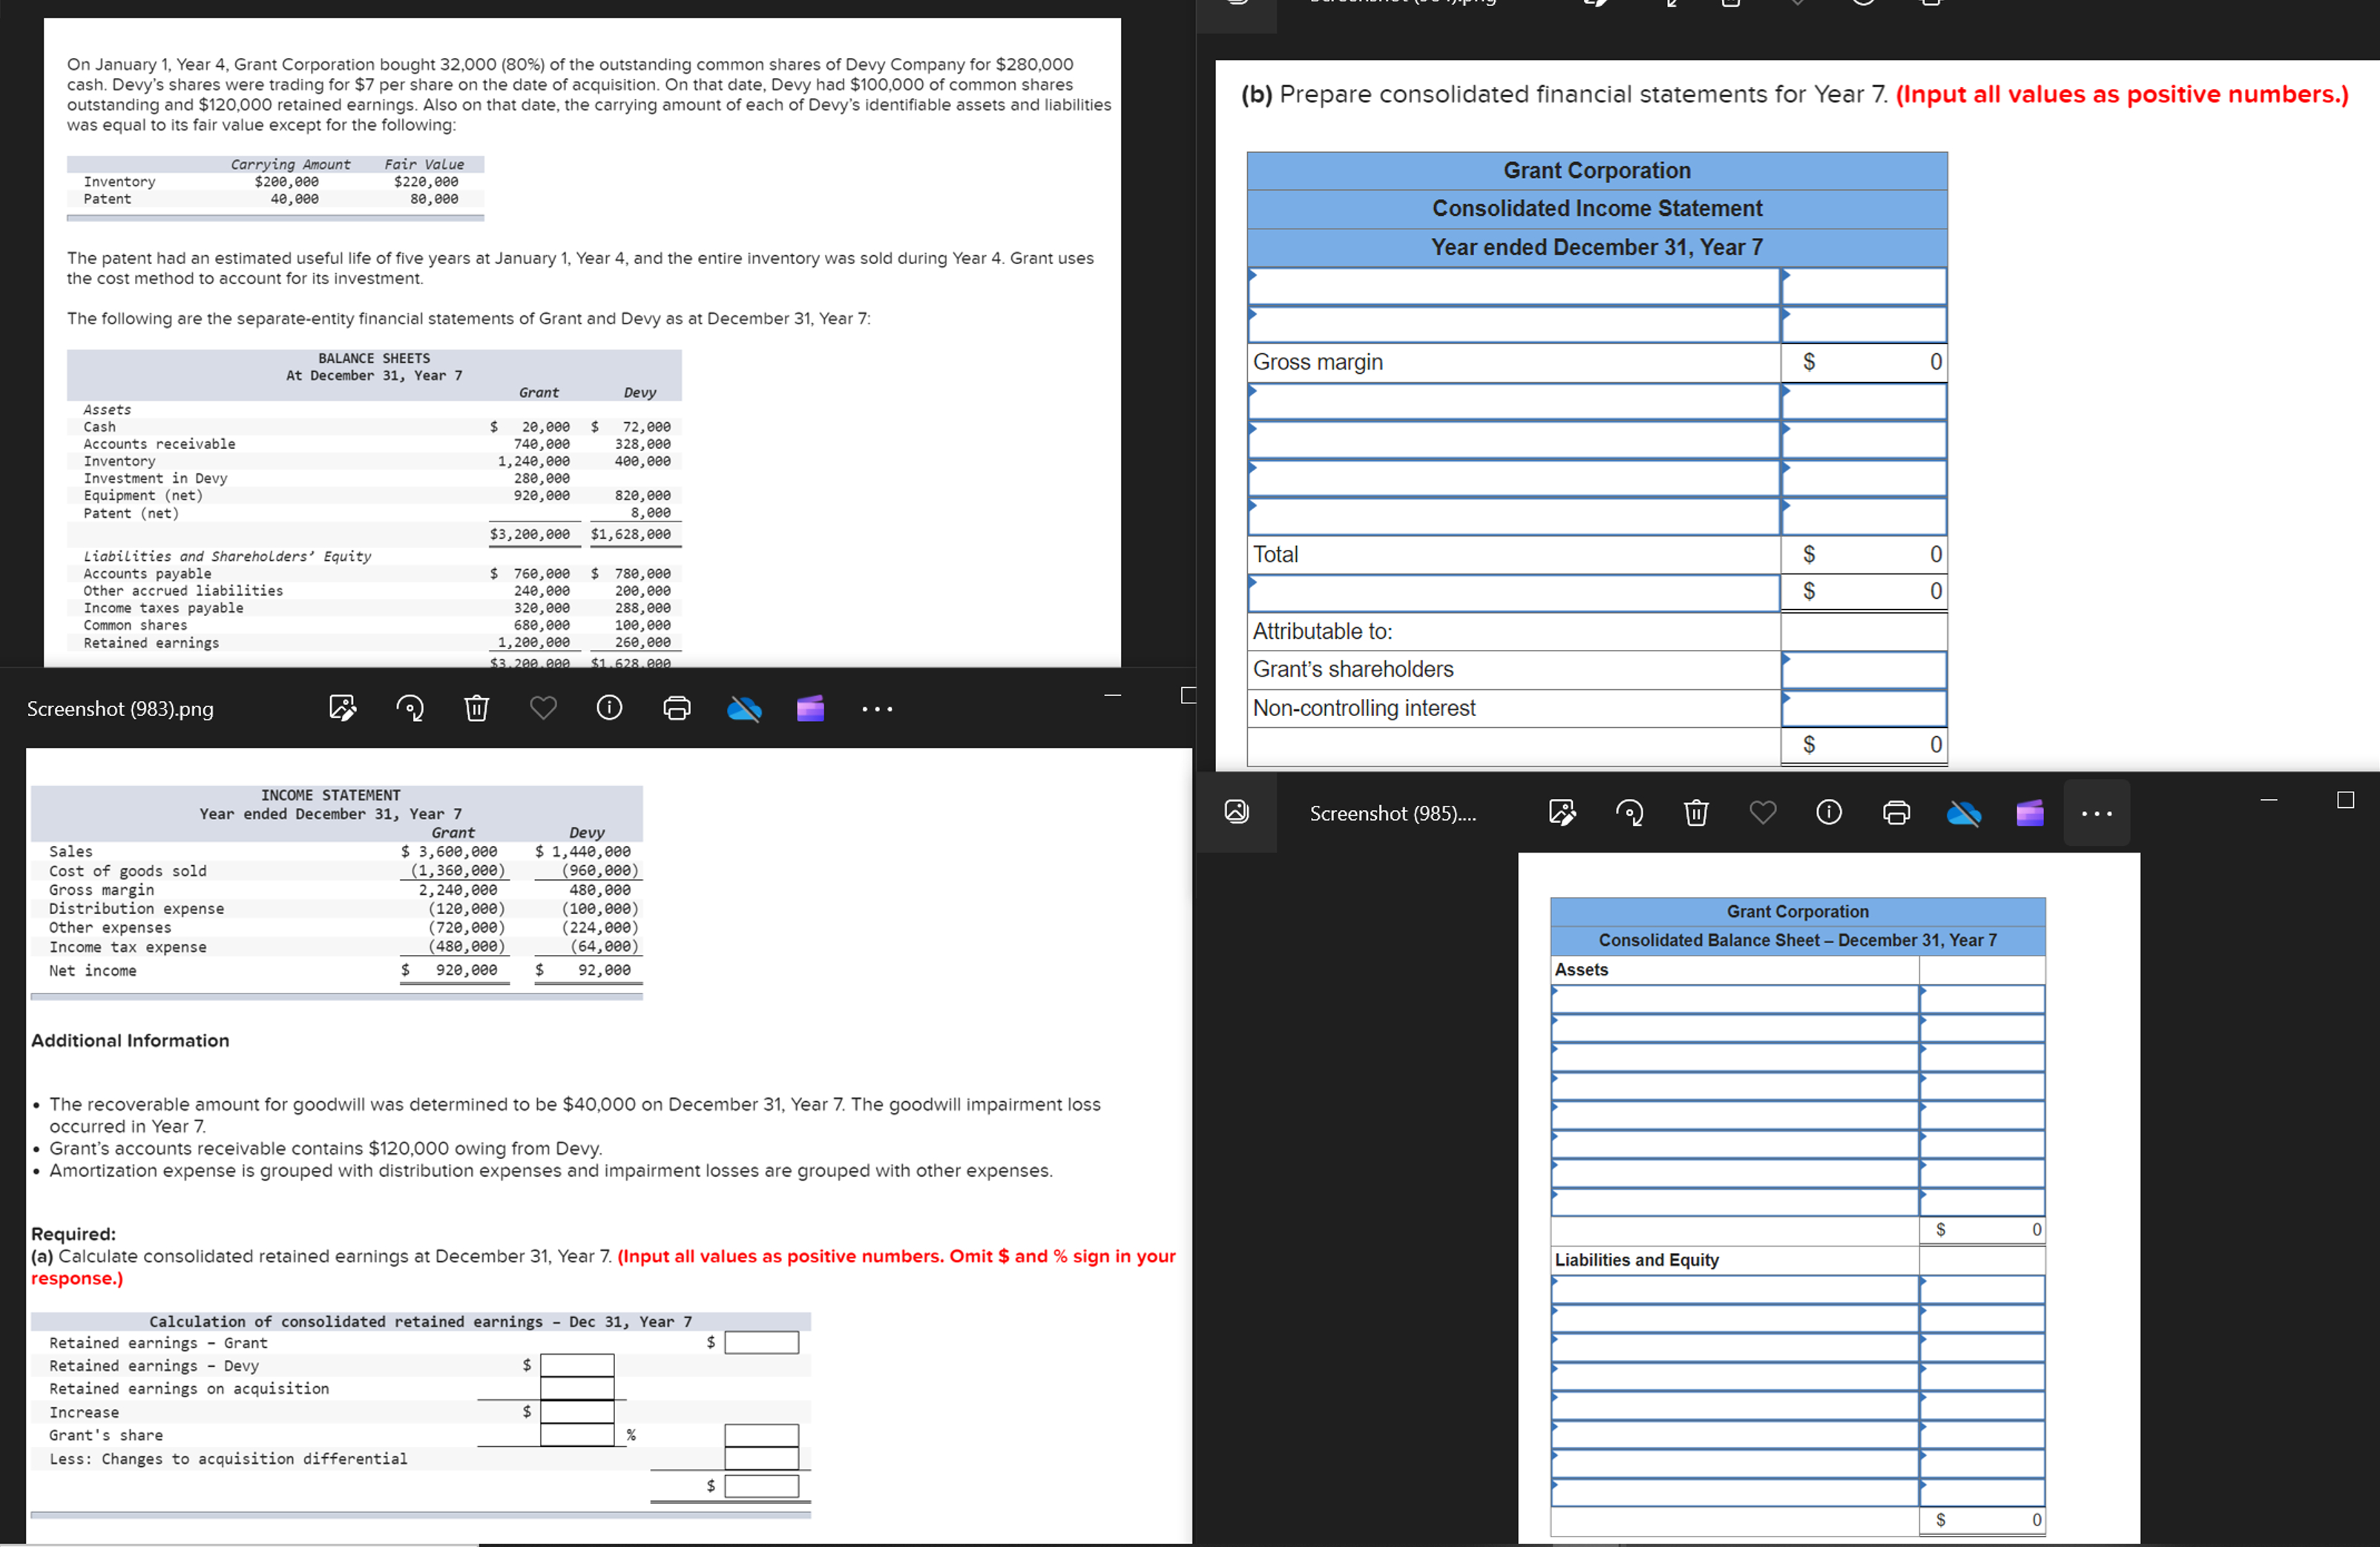Viewport: 2380px width, 1547px height.
Task: Open Clipchamp video editor from the toolbar
Action: (x=810, y=708)
